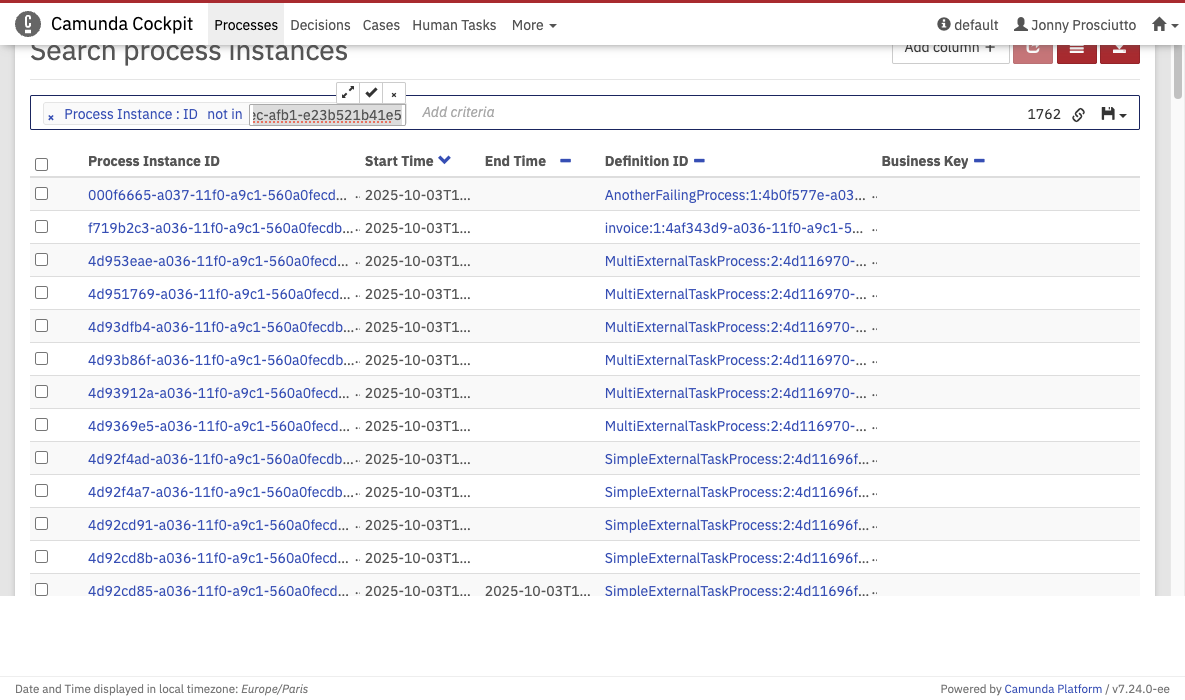This screenshot has height=700, width=1185.
Task: Switch to Human Tasks tab
Action: pyautogui.click(x=454, y=25)
